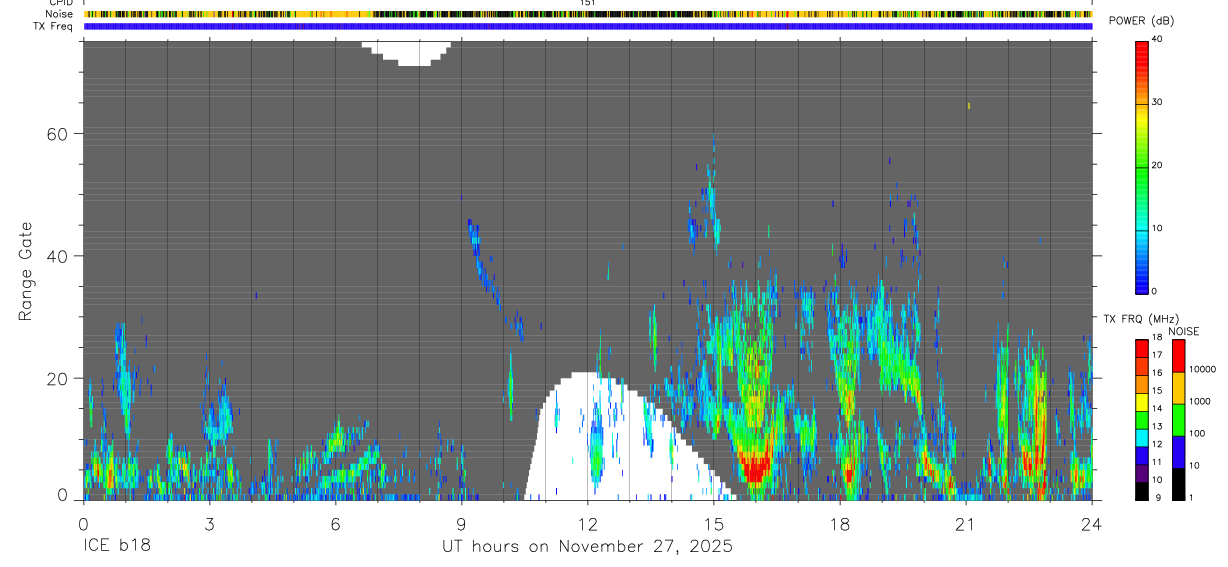Click the green 13-14 MHz frequency swatch
The width and height of the screenshot is (1228, 567).
1142,419
